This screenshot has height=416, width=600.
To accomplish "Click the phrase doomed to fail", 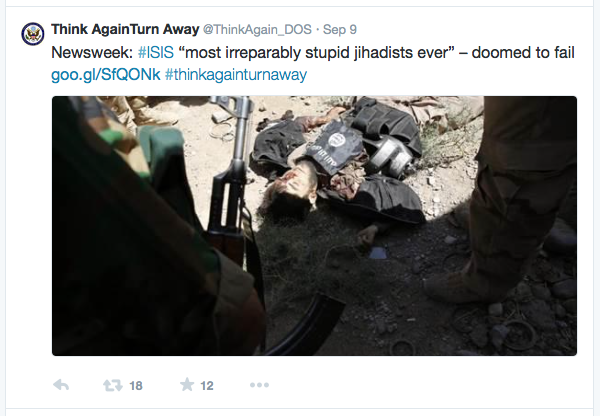I will tap(523, 52).
